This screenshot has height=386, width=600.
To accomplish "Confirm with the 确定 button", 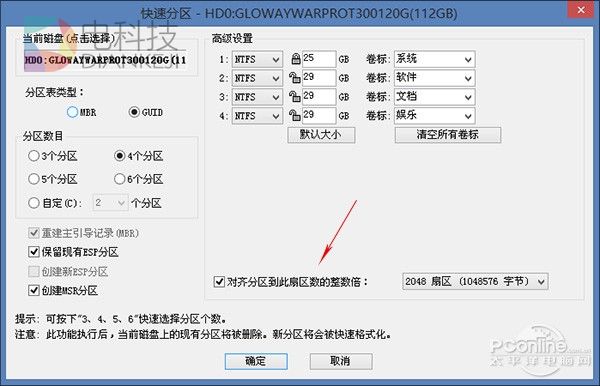I will tap(256, 361).
